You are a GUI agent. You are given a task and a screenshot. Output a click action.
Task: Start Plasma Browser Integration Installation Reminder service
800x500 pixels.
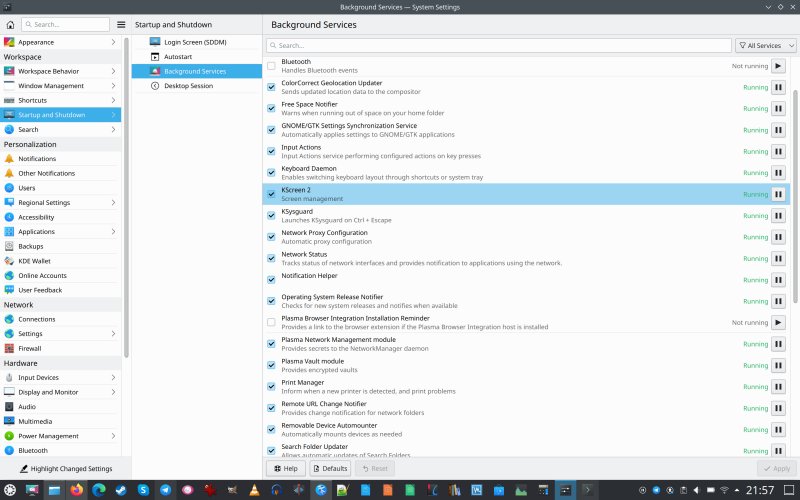[x=778, y=322]
